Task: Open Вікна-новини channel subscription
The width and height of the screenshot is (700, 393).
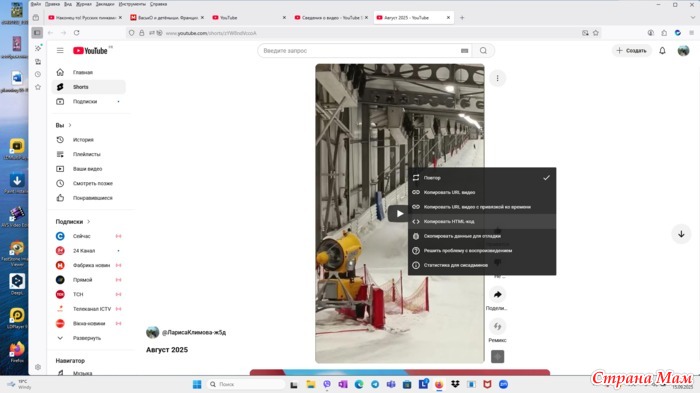Action: tap(88, 323)
